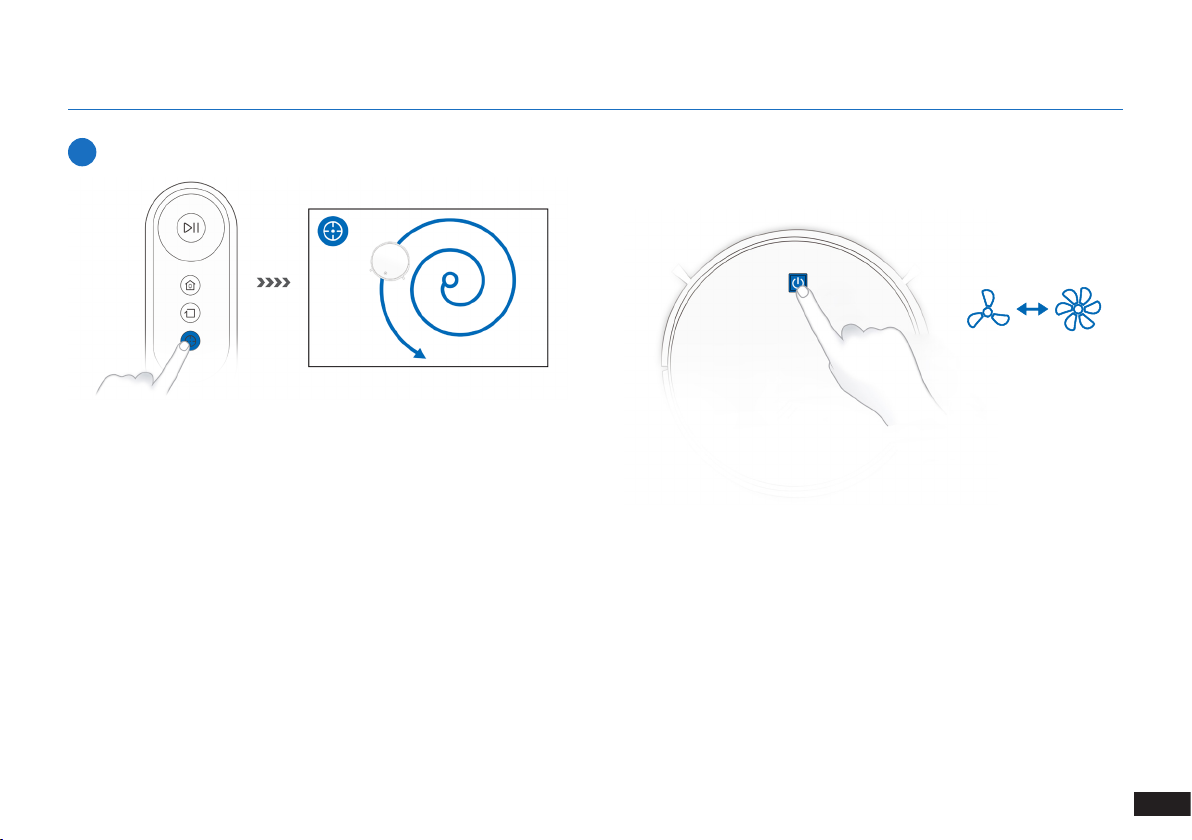1192x840 pixels.
Task: Click the blue spot-cleaning button on the remote
Action: pyautogui.click(x=191, y=341)
